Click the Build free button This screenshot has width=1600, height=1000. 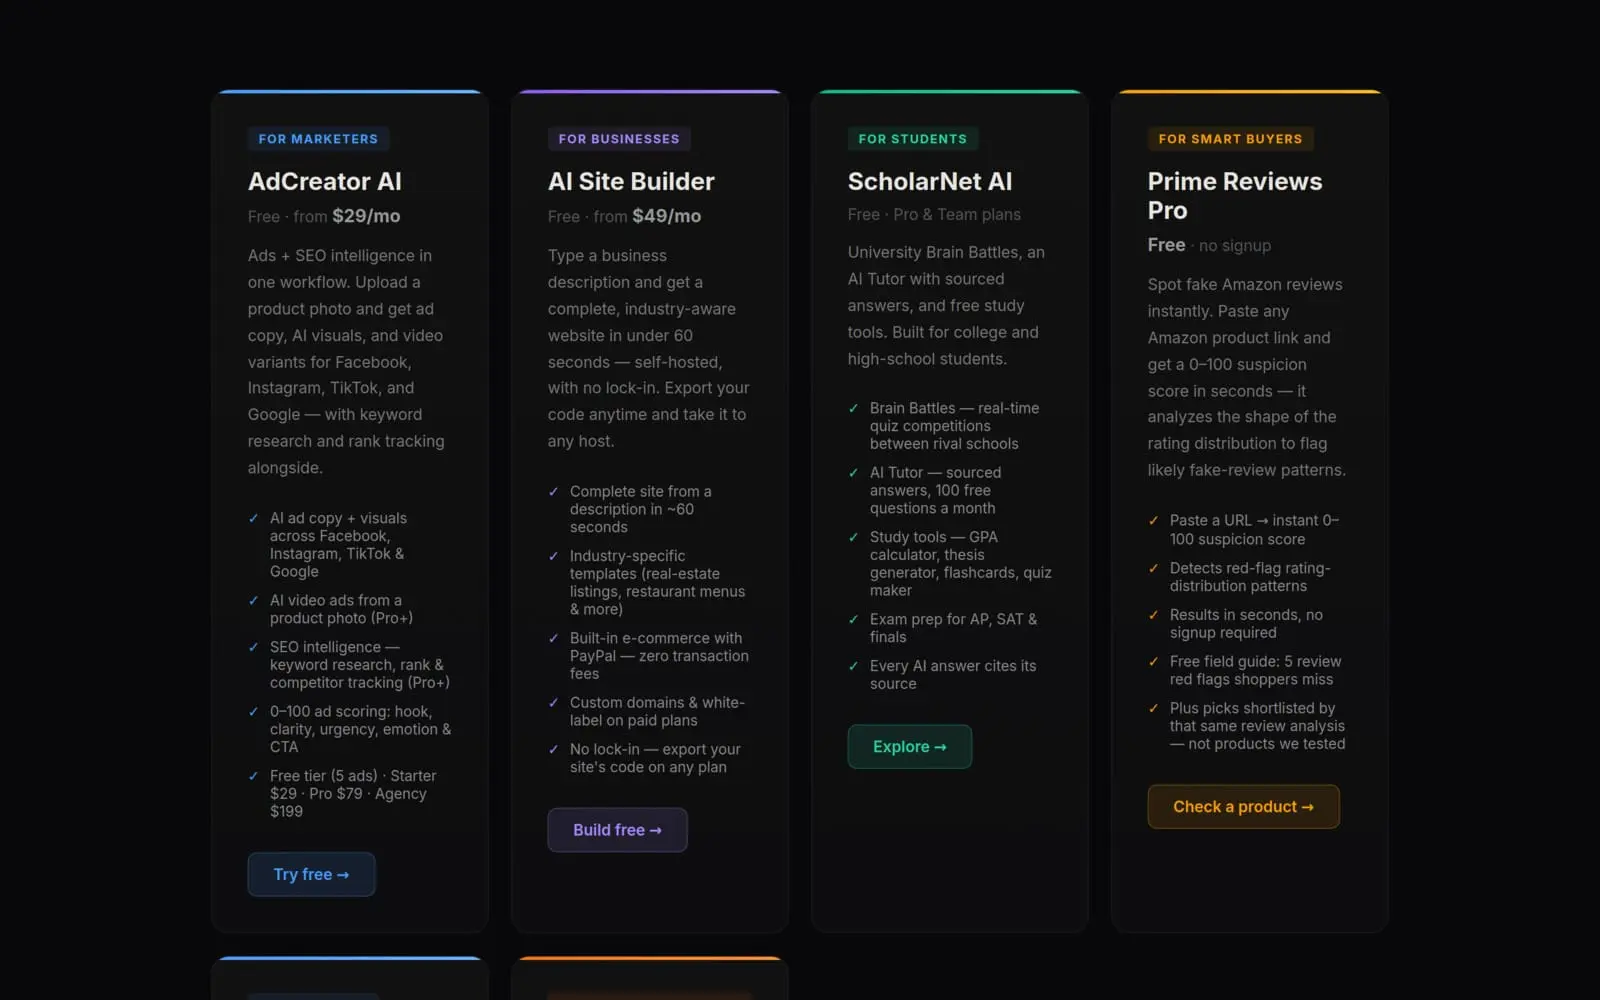coord(617,830)
